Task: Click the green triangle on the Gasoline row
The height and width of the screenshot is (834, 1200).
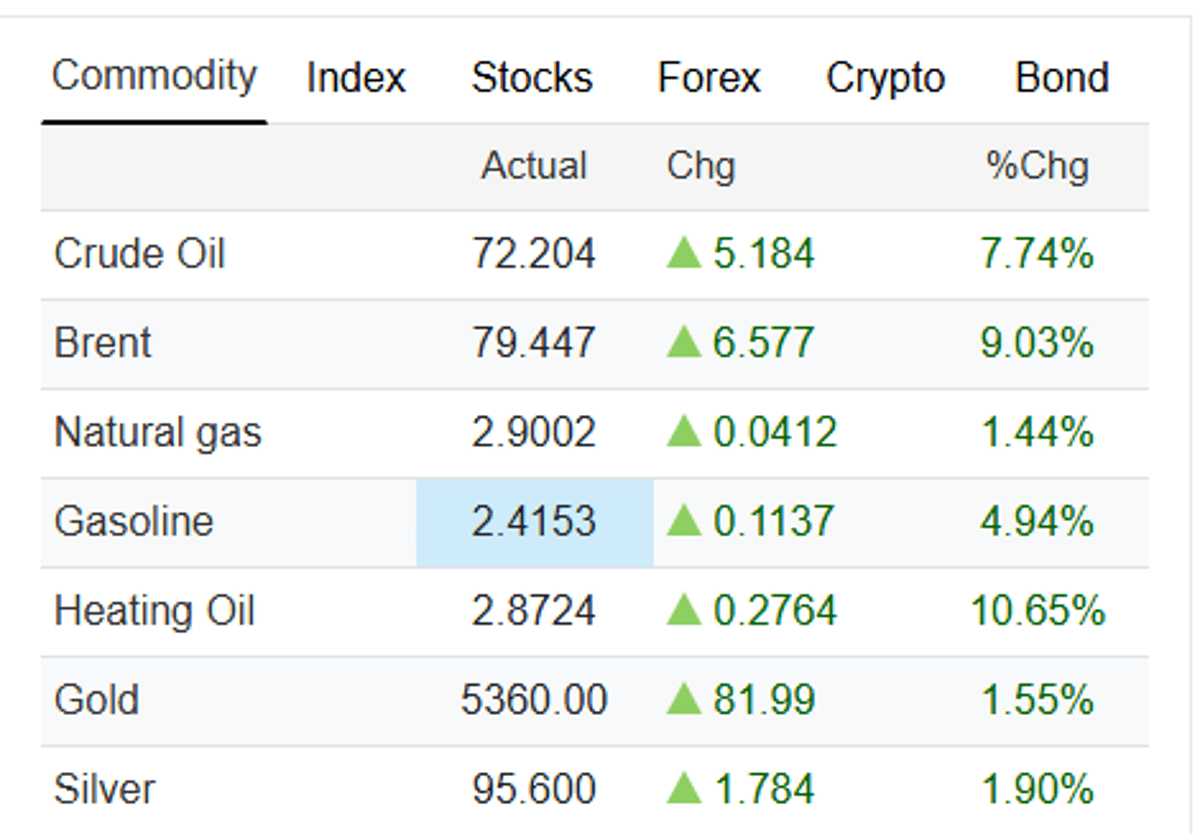Action: click(x=684, y=521)
